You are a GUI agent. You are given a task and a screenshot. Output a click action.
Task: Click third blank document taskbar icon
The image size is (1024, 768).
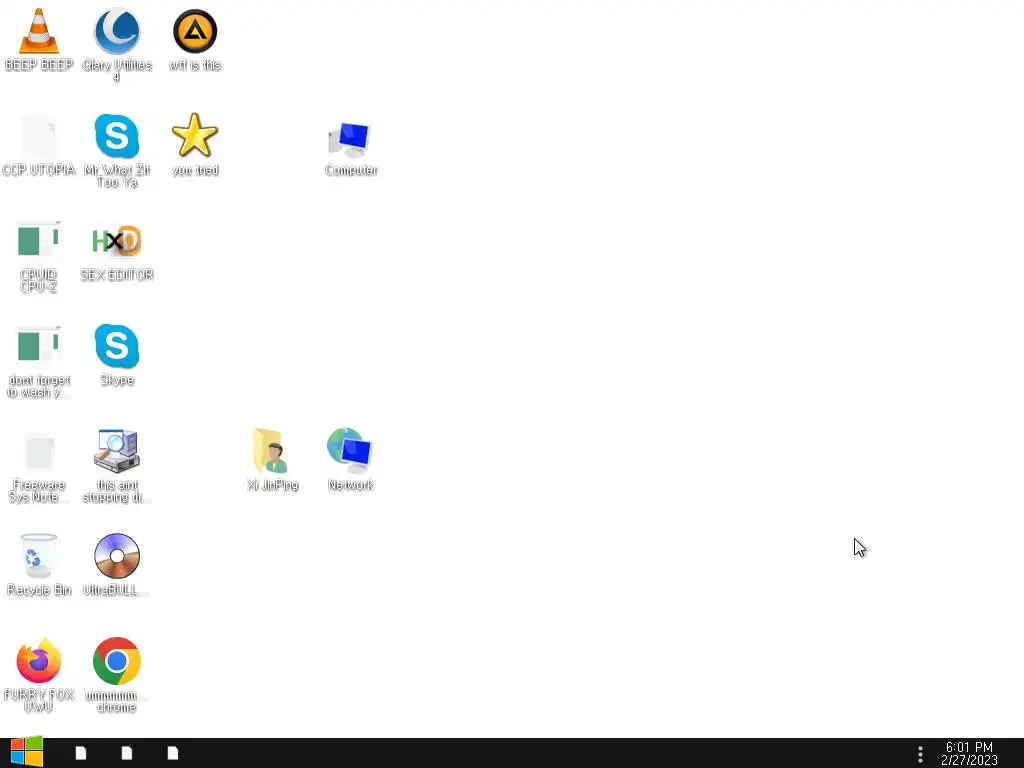173,753
